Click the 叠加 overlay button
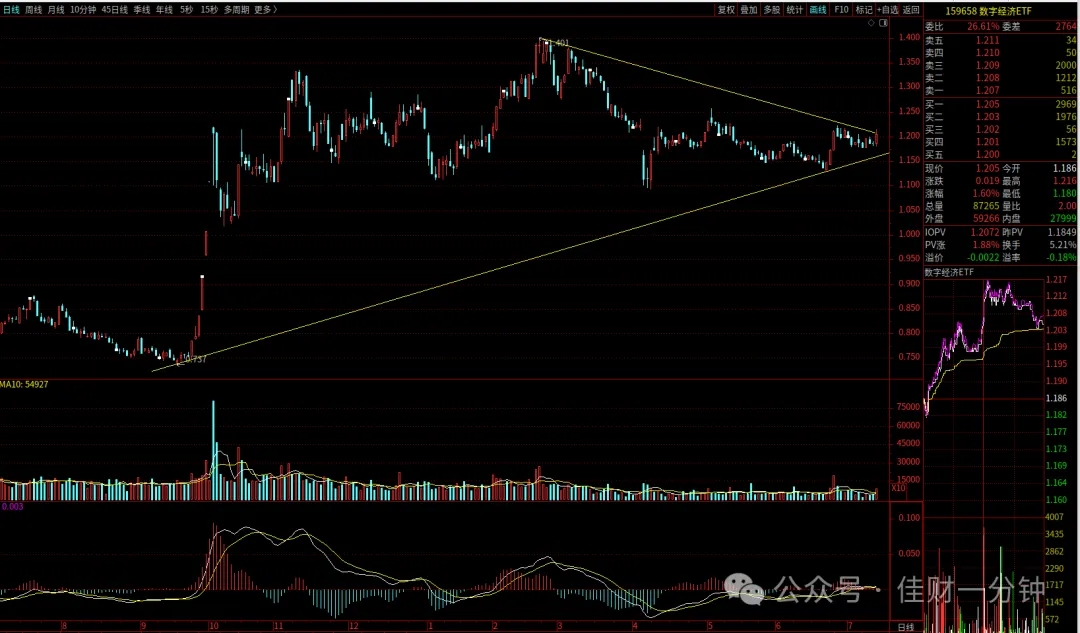The image size is (1080, 633). coord(749,10)
